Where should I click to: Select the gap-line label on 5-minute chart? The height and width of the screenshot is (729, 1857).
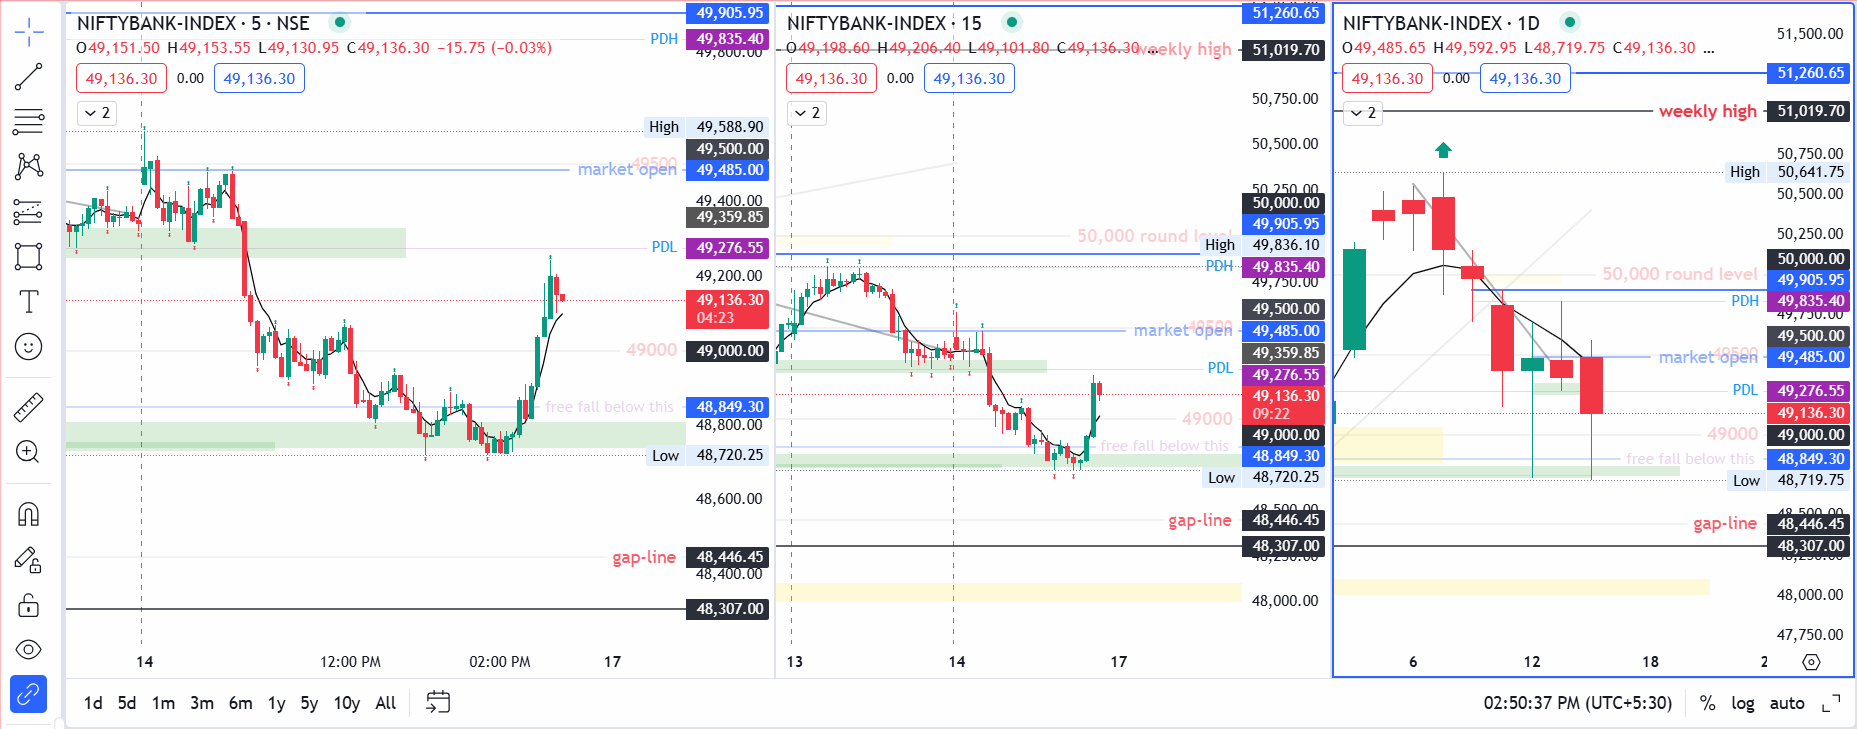[644, 557]
